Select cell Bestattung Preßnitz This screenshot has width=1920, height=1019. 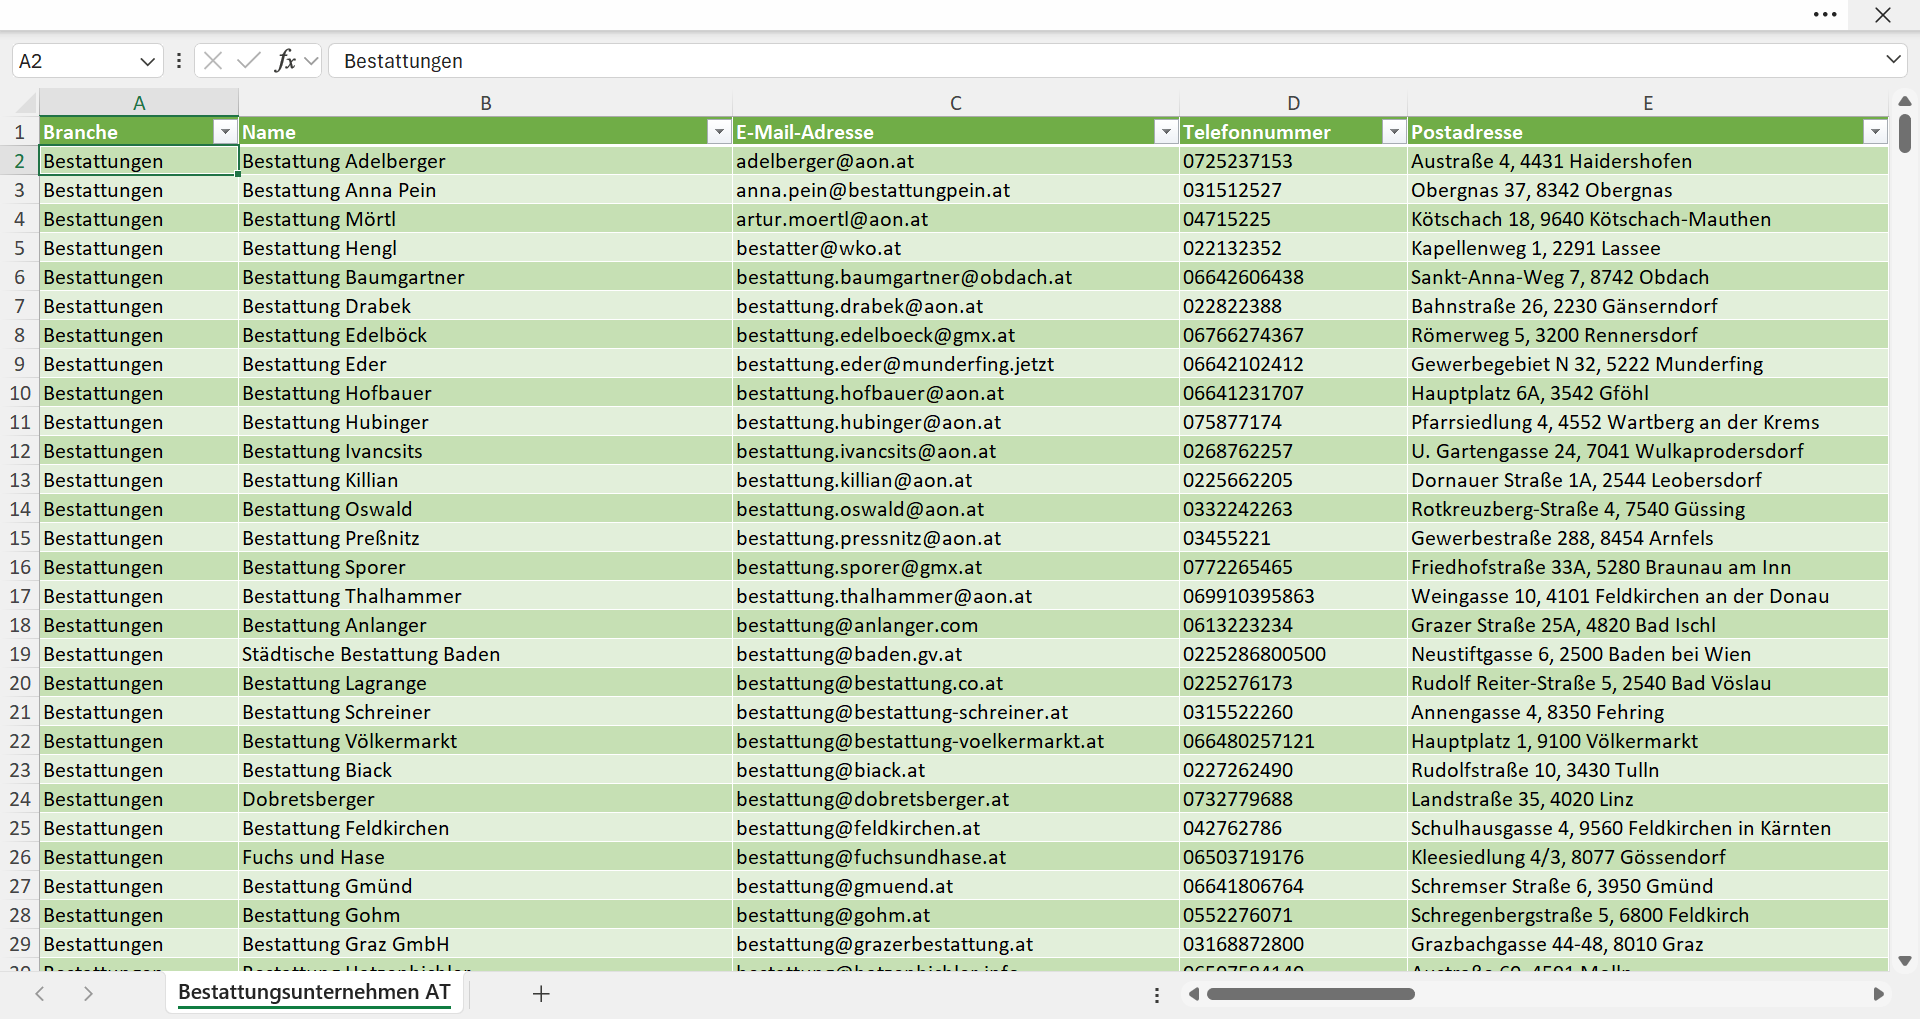point(485,538)
